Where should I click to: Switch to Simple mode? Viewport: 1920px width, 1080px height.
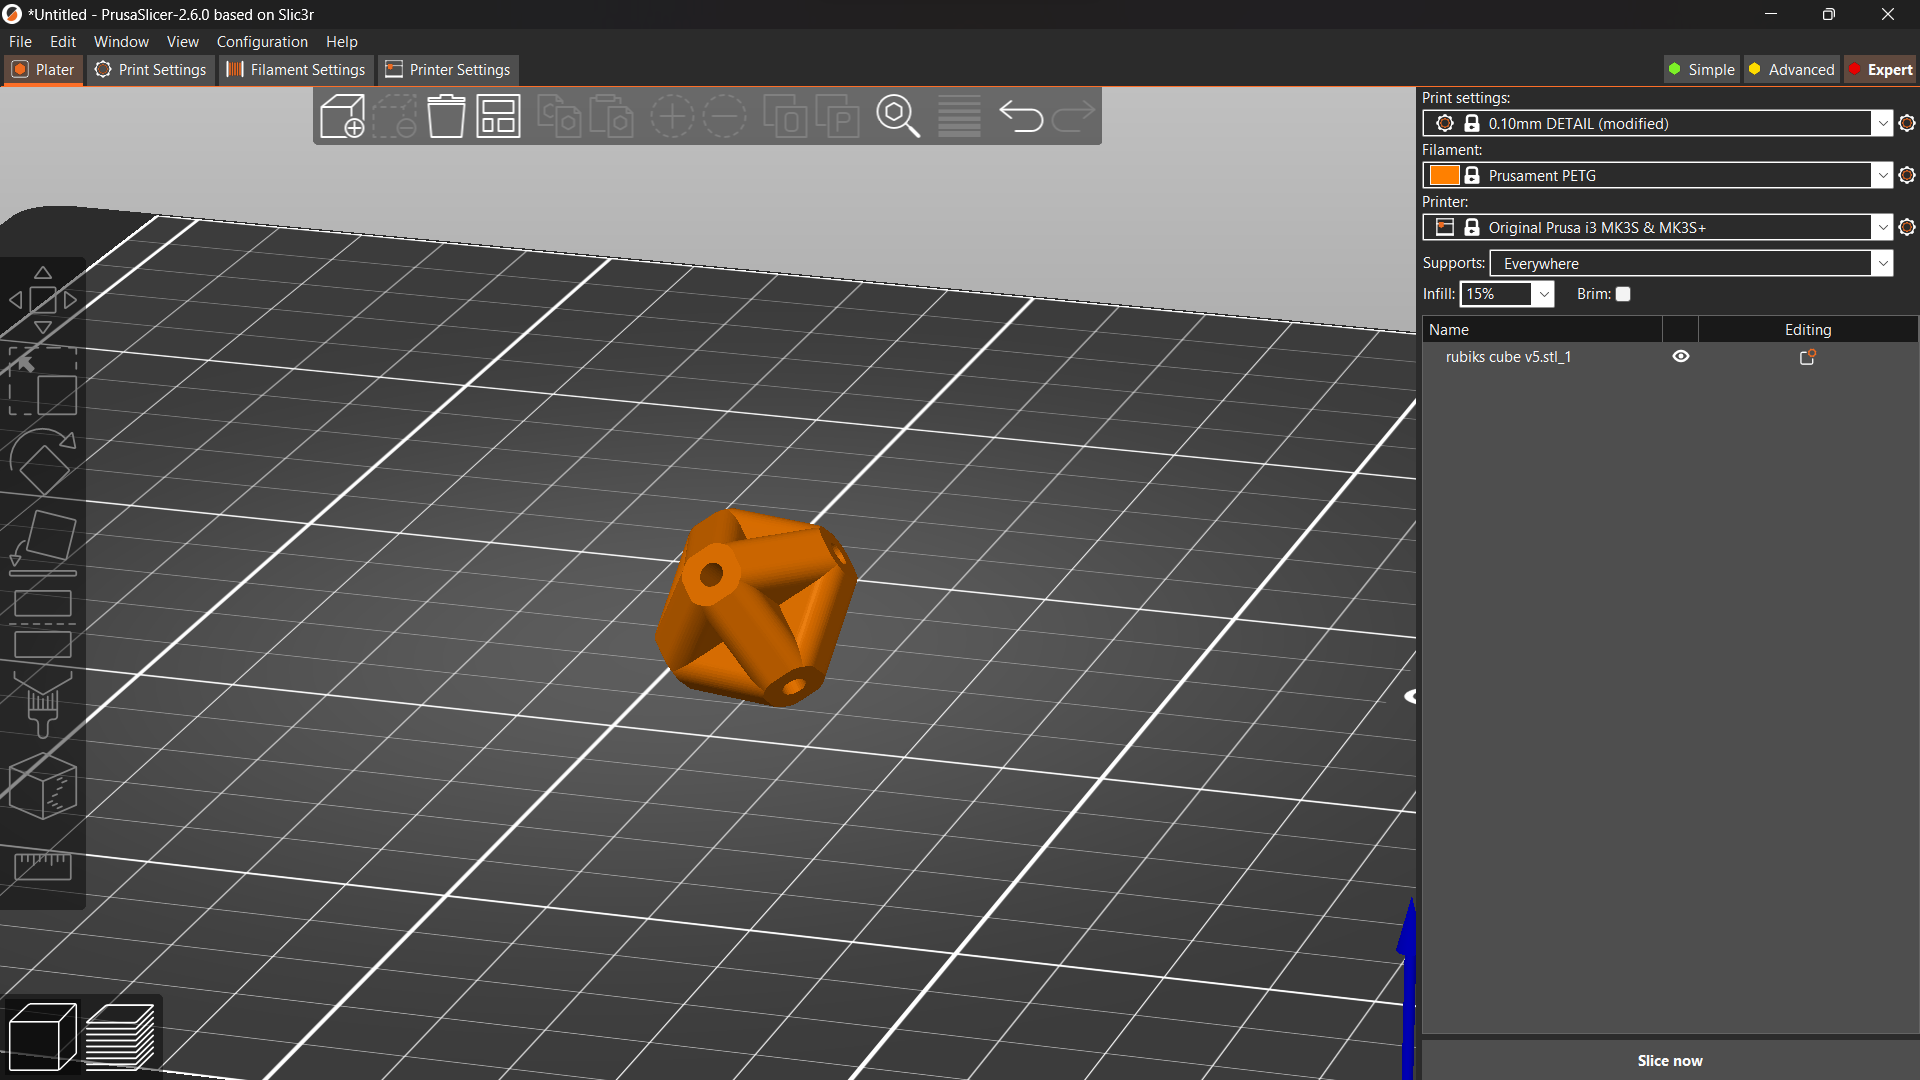tap(1701, 69)
